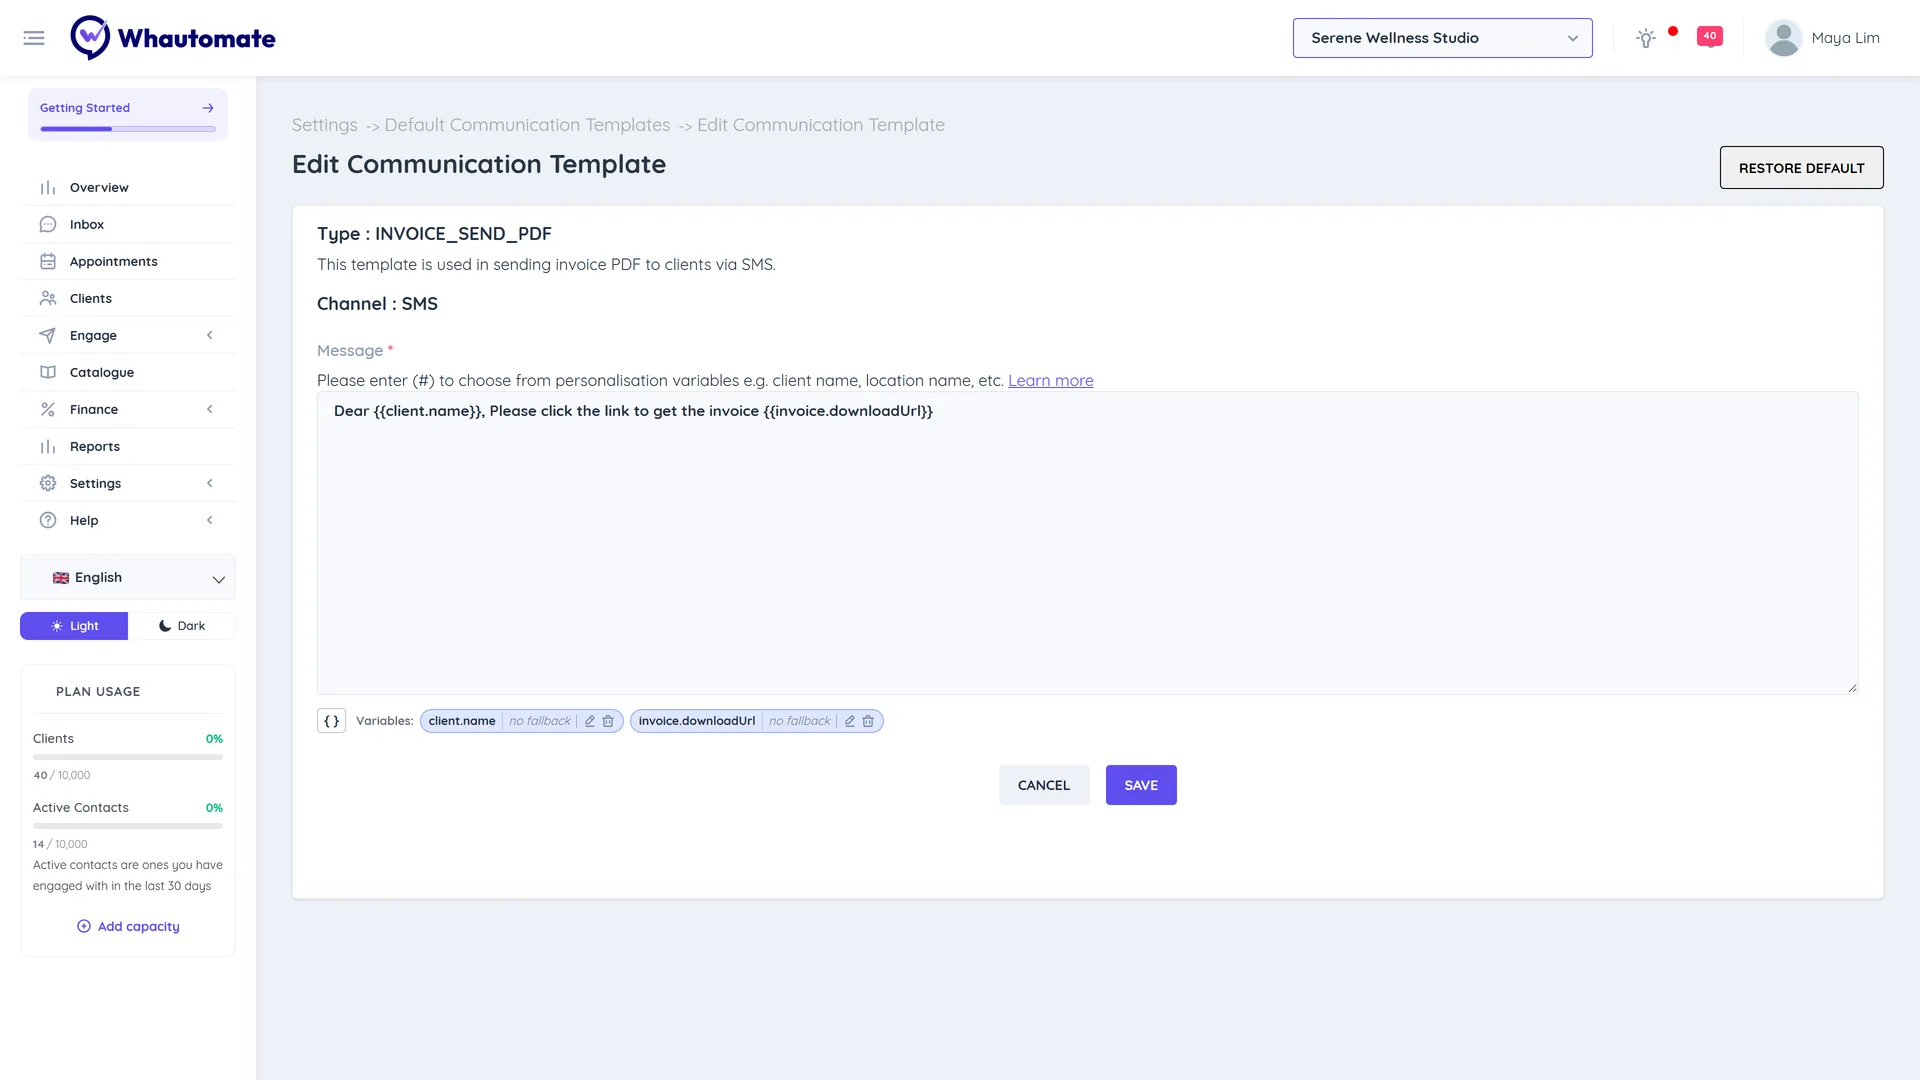Expand the Help menu chevron
Screen dimensions: 1920x1080
point(210,520)
